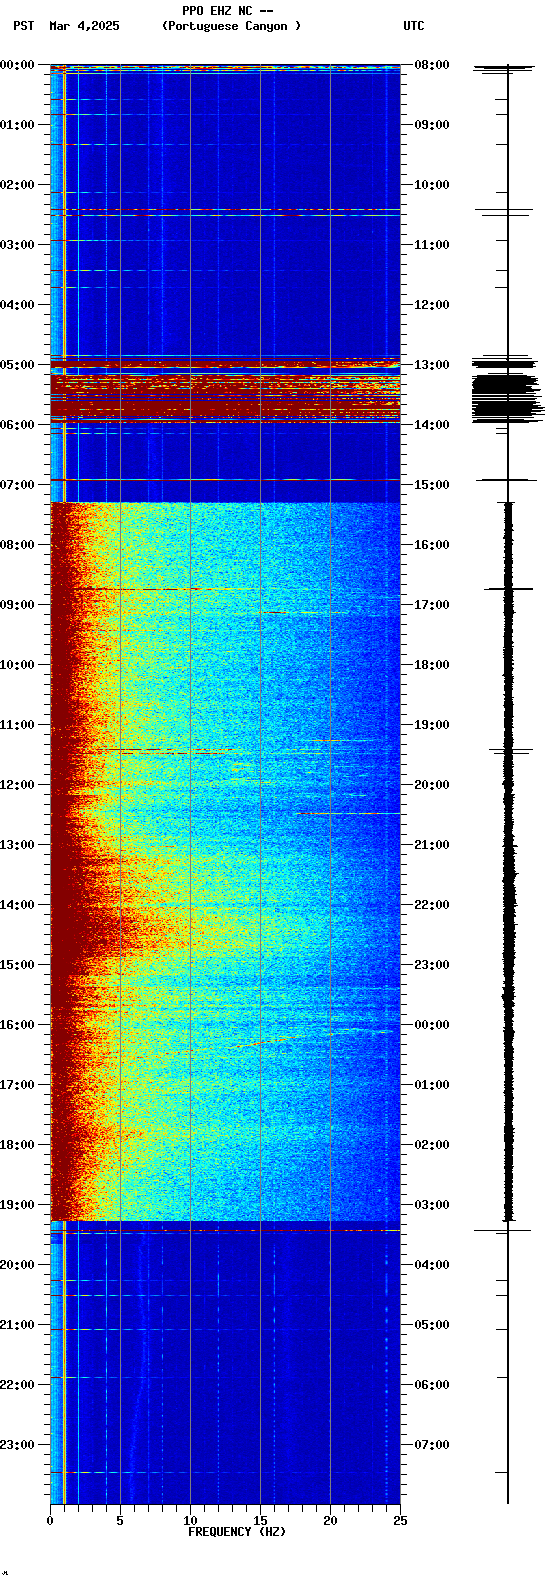Click the PST '15:00' time tick label
The width and height of the screenshot is (552, 1584).
(x=17, y=965)
